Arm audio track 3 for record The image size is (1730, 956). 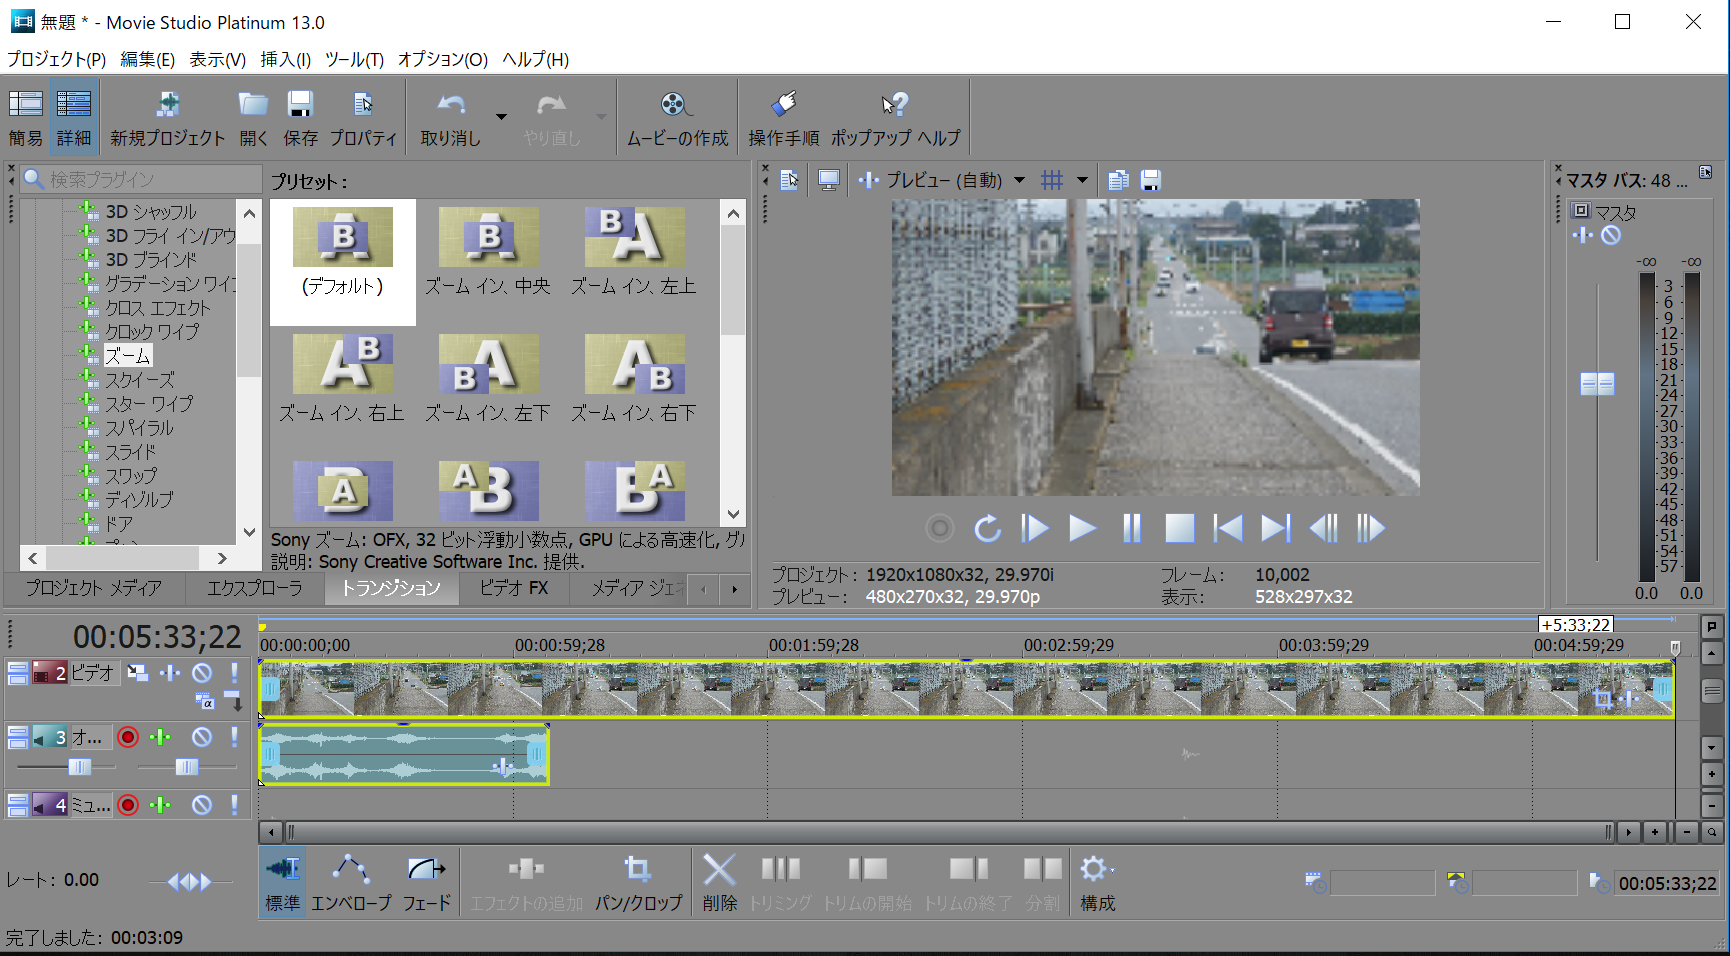coord(128,737)
